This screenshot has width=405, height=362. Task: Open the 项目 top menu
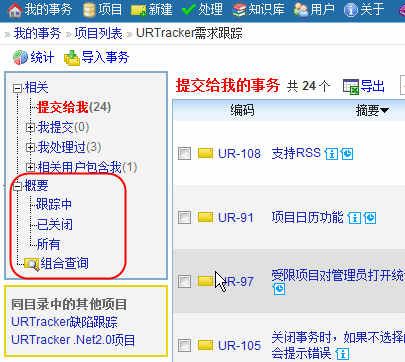110,10
